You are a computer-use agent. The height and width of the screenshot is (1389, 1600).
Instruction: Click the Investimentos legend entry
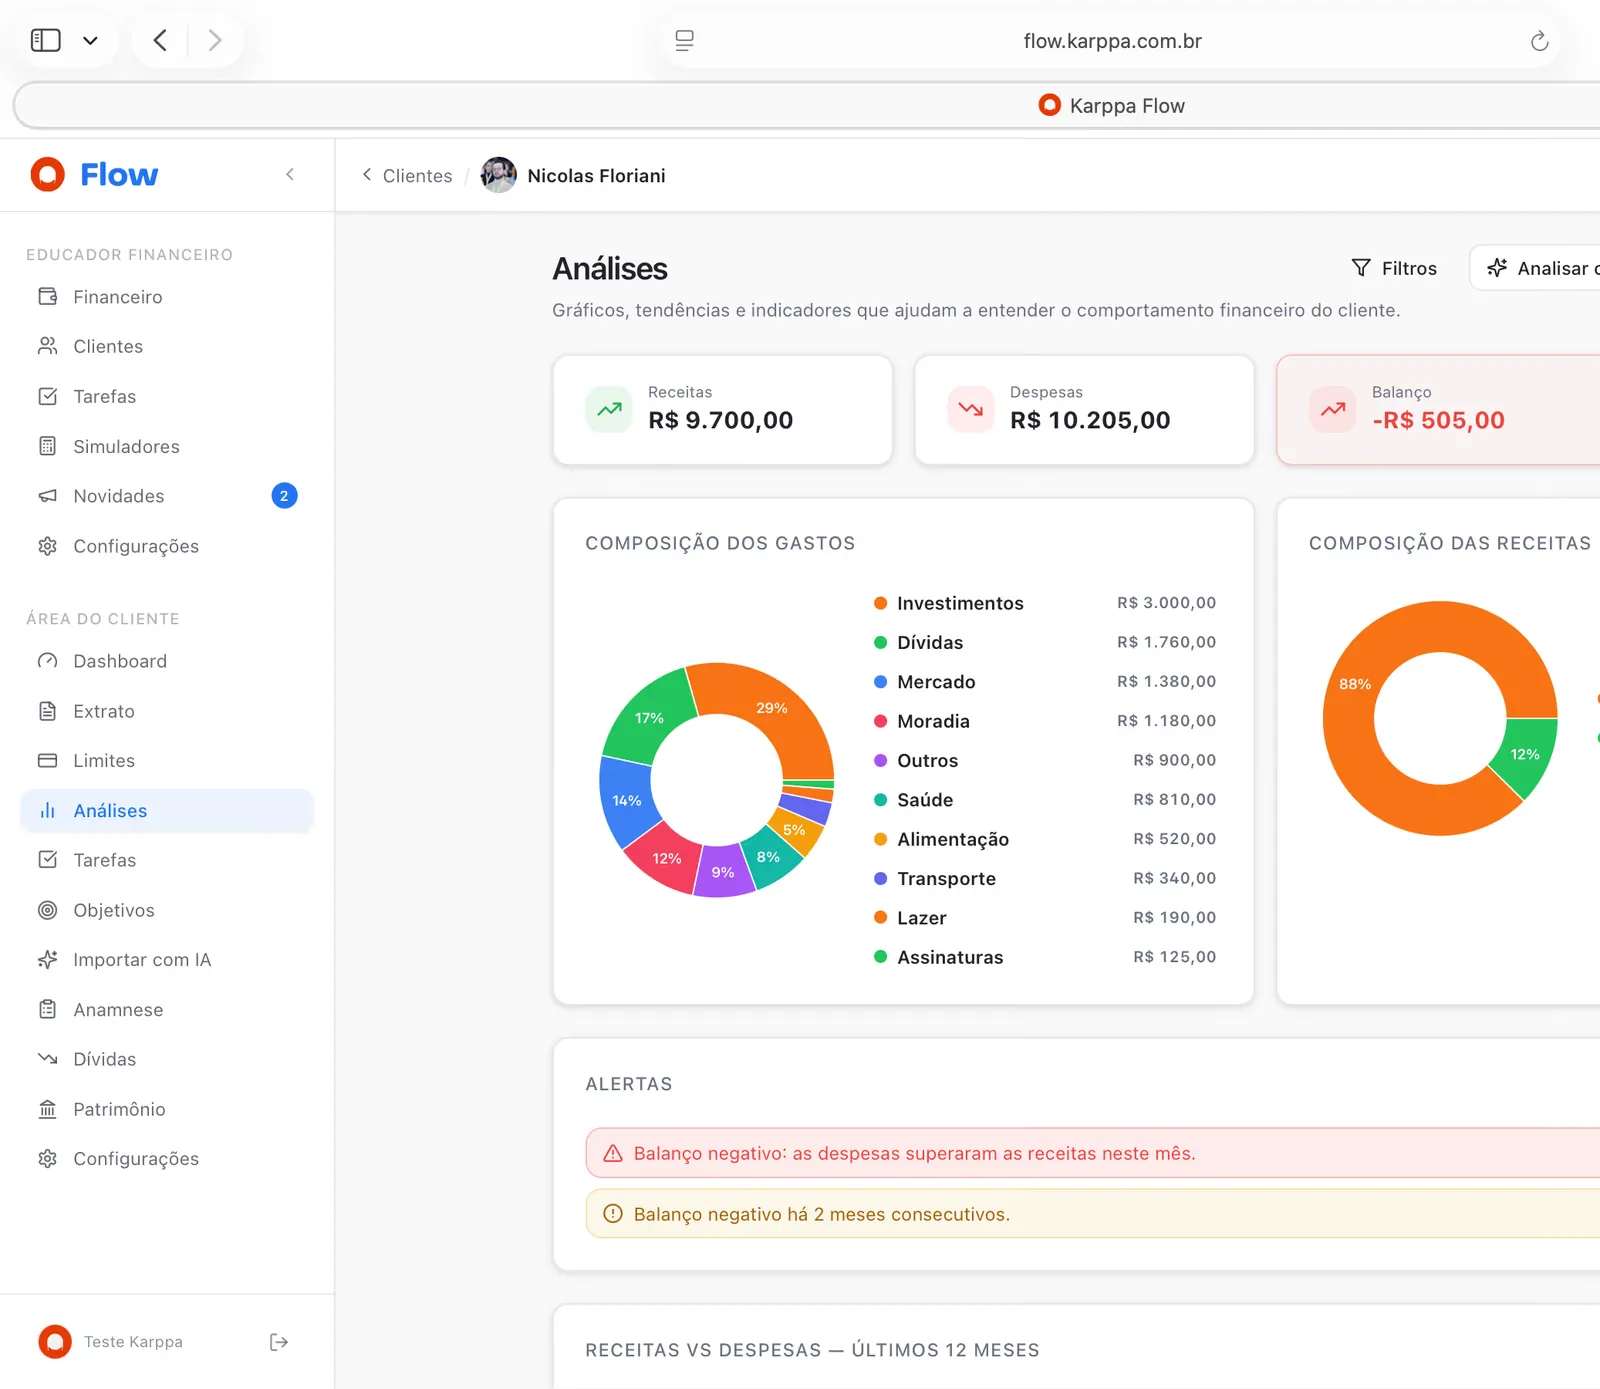pos(1045,603)
